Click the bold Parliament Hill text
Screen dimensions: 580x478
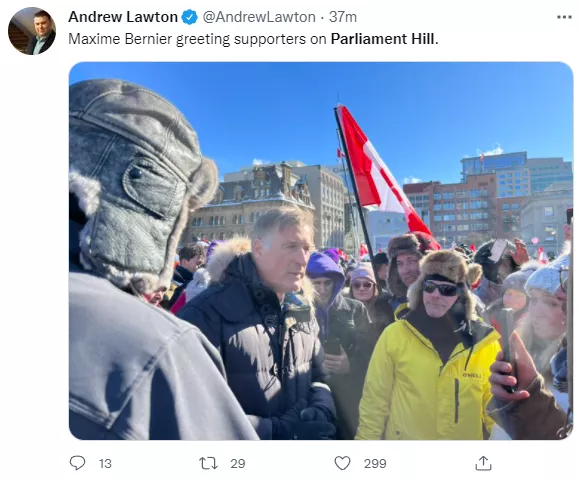(384, 39)
